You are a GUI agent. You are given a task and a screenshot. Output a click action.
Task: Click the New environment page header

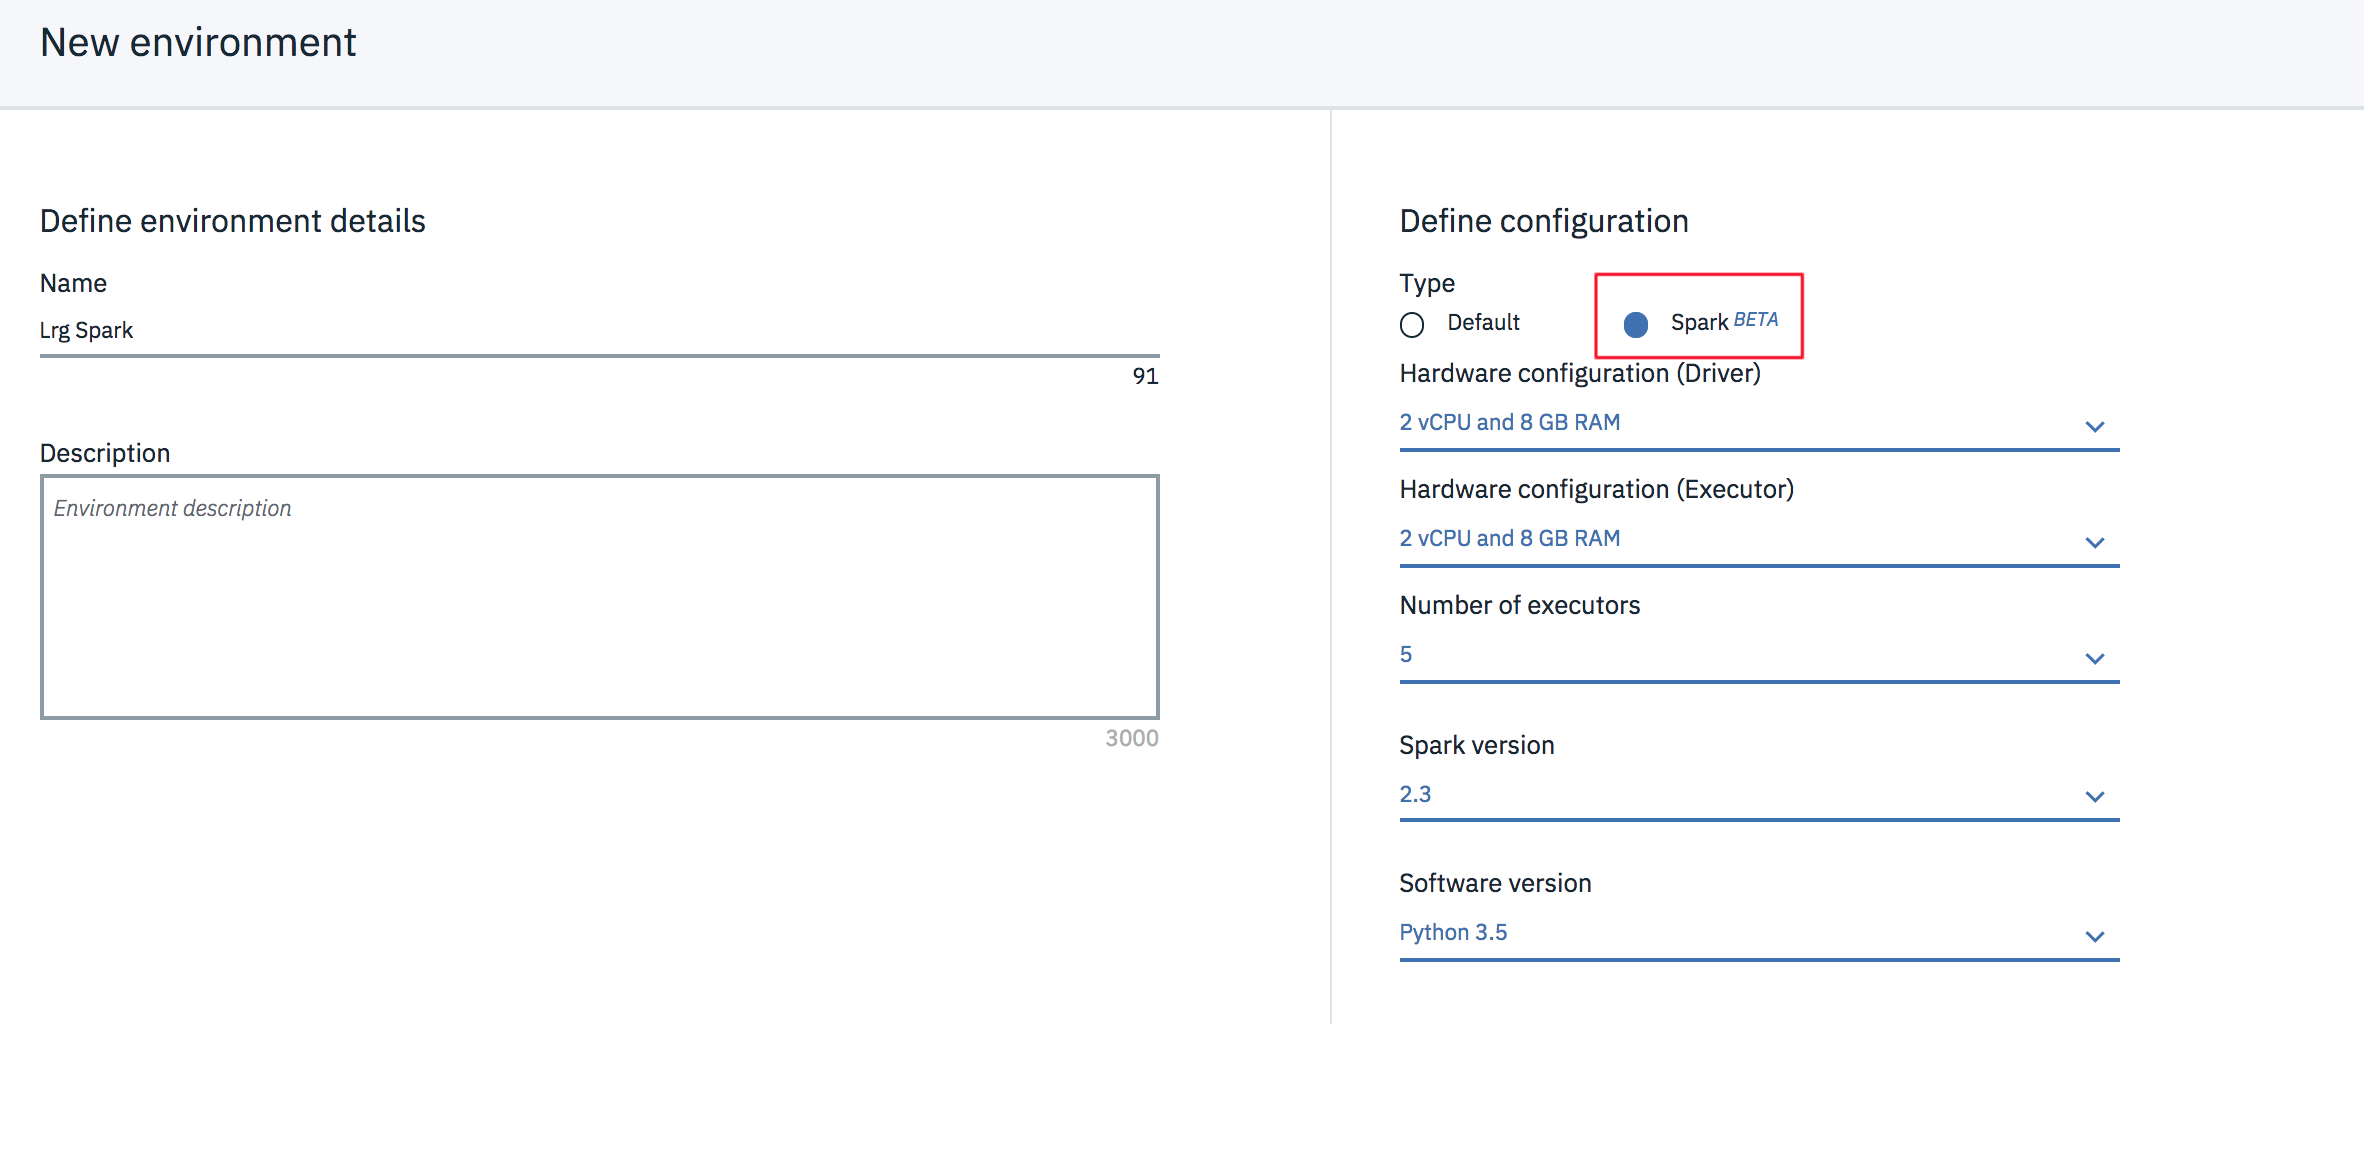click(198, 42)
